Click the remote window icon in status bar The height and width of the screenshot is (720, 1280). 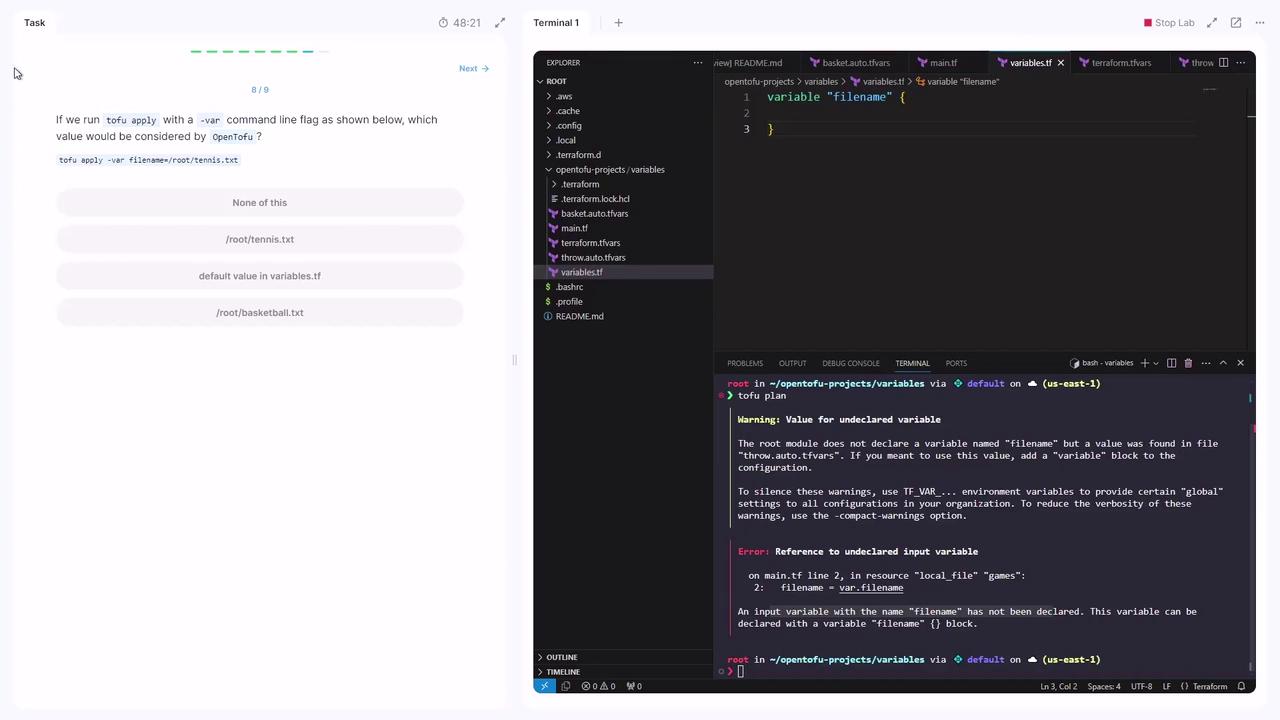coord(544,686)
